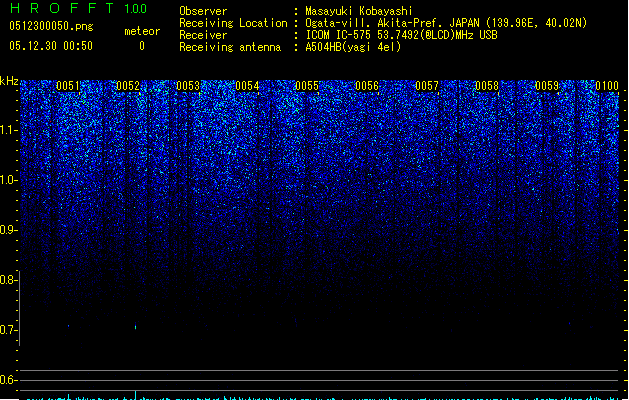Image resolution: width=629 pixels, height=400 pixels.
Task: Click the 0.9 frequency axis label
Action: [8, 230]
